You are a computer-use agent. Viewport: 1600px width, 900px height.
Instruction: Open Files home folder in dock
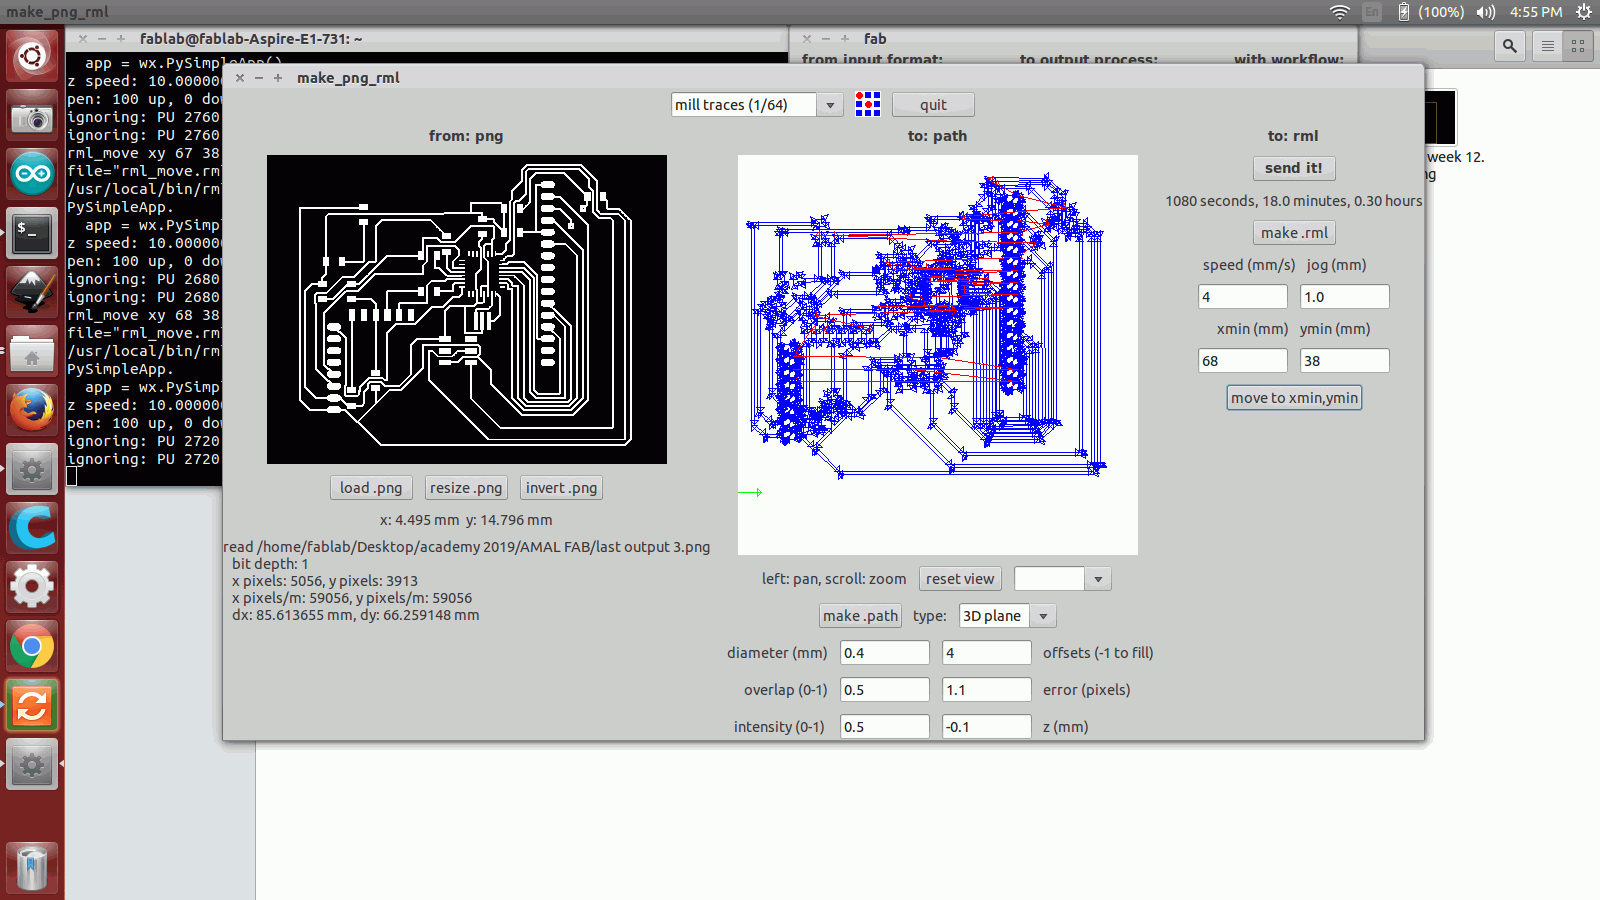tap(32, 352)
